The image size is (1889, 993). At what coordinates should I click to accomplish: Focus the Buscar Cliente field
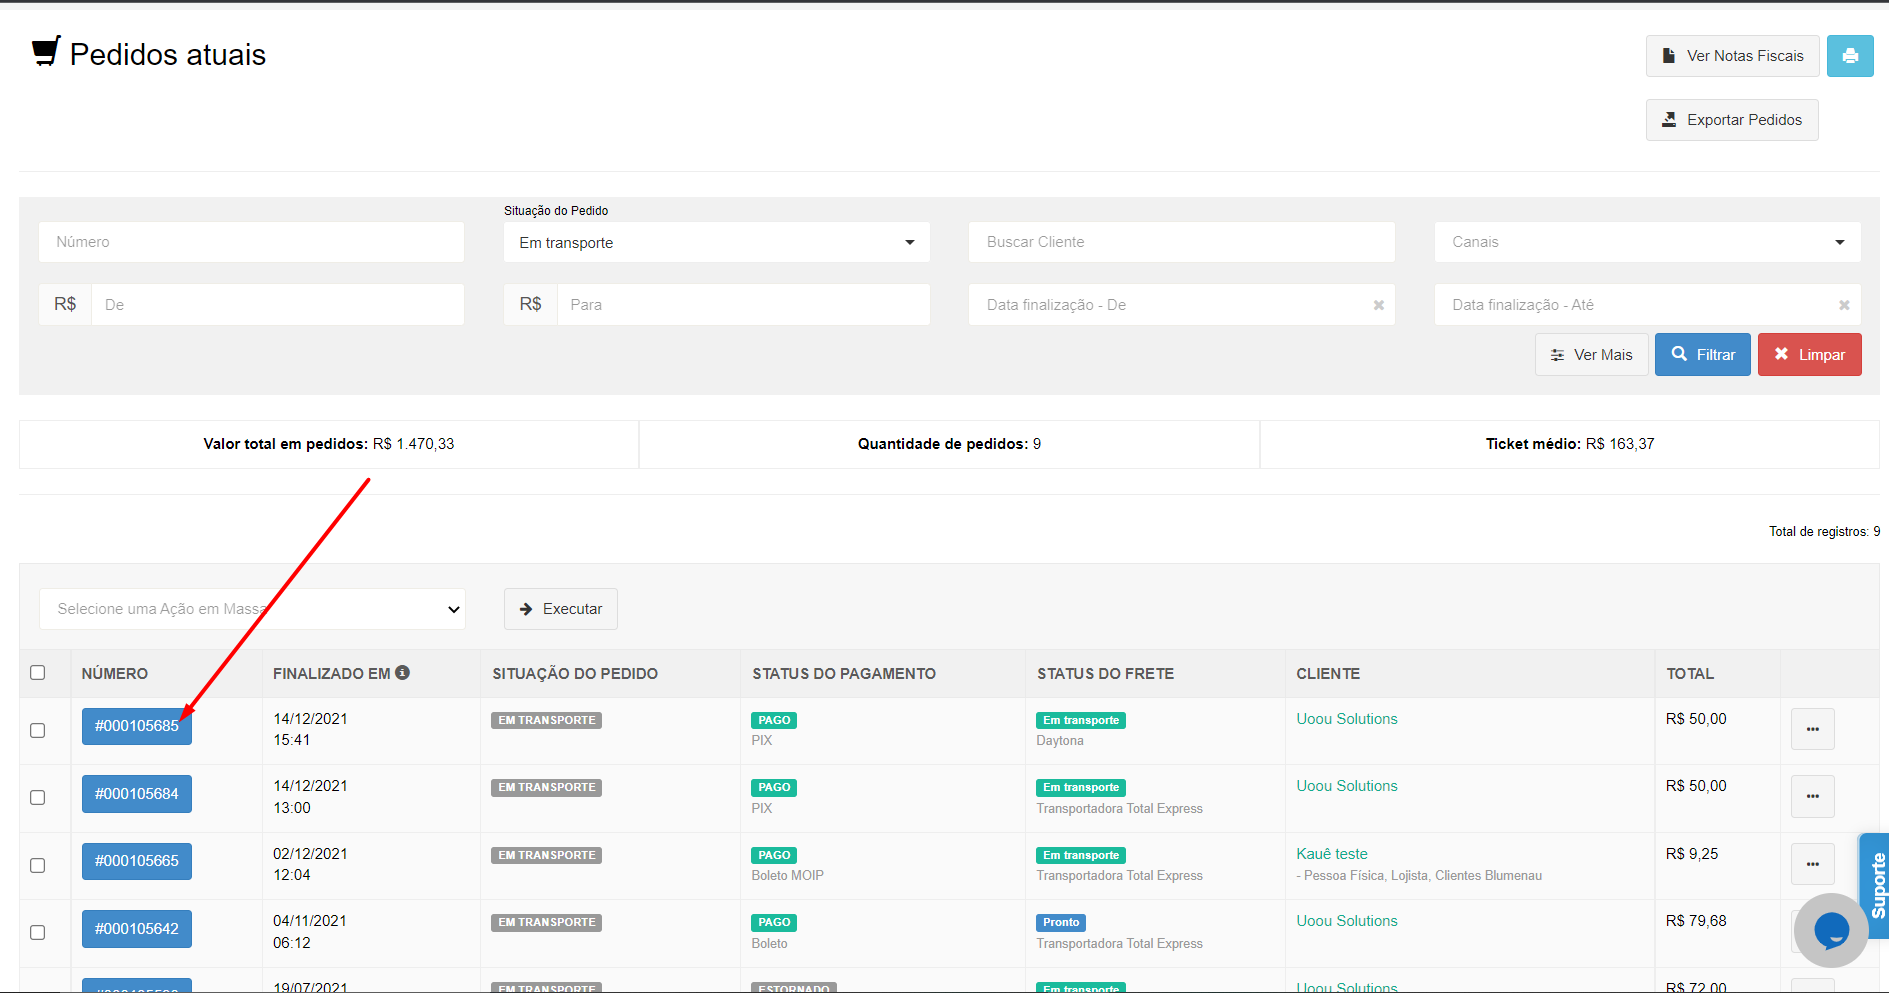1181,242
